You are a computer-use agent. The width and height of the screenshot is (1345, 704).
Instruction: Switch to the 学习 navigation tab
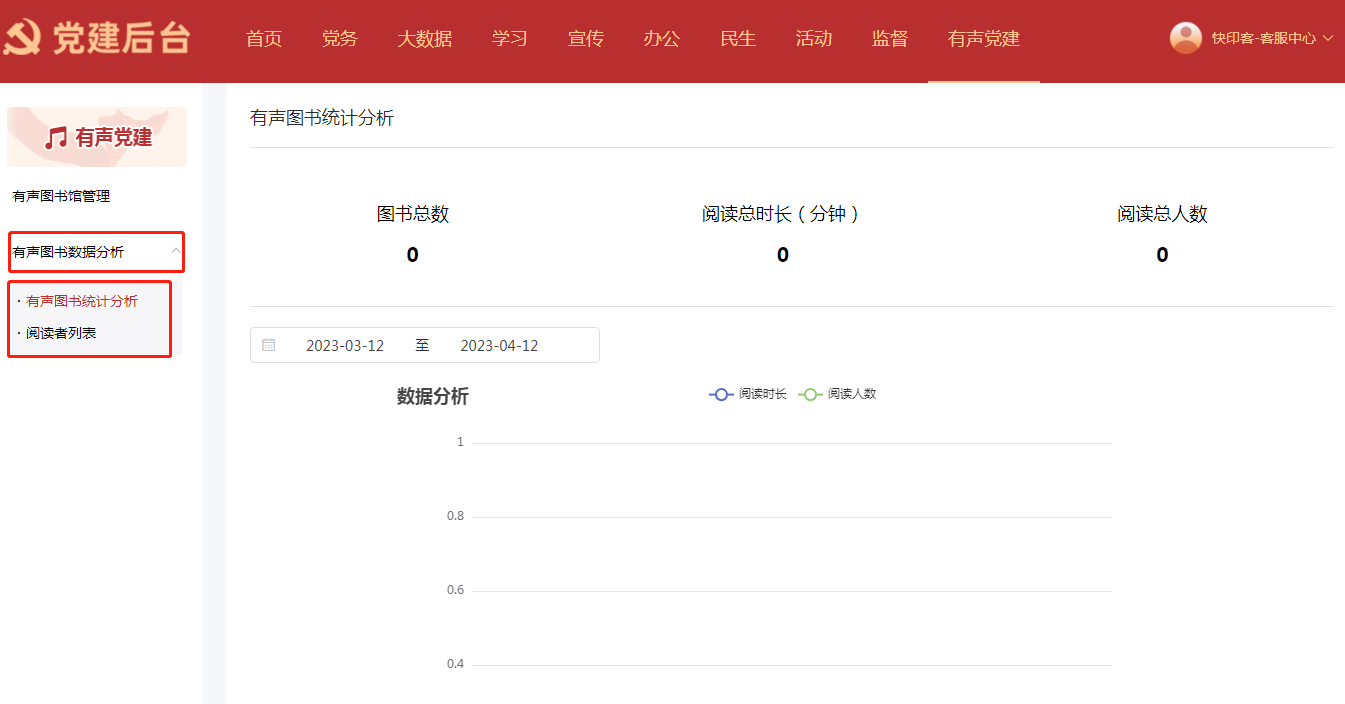pyautogui.click(x=510, y=39)
